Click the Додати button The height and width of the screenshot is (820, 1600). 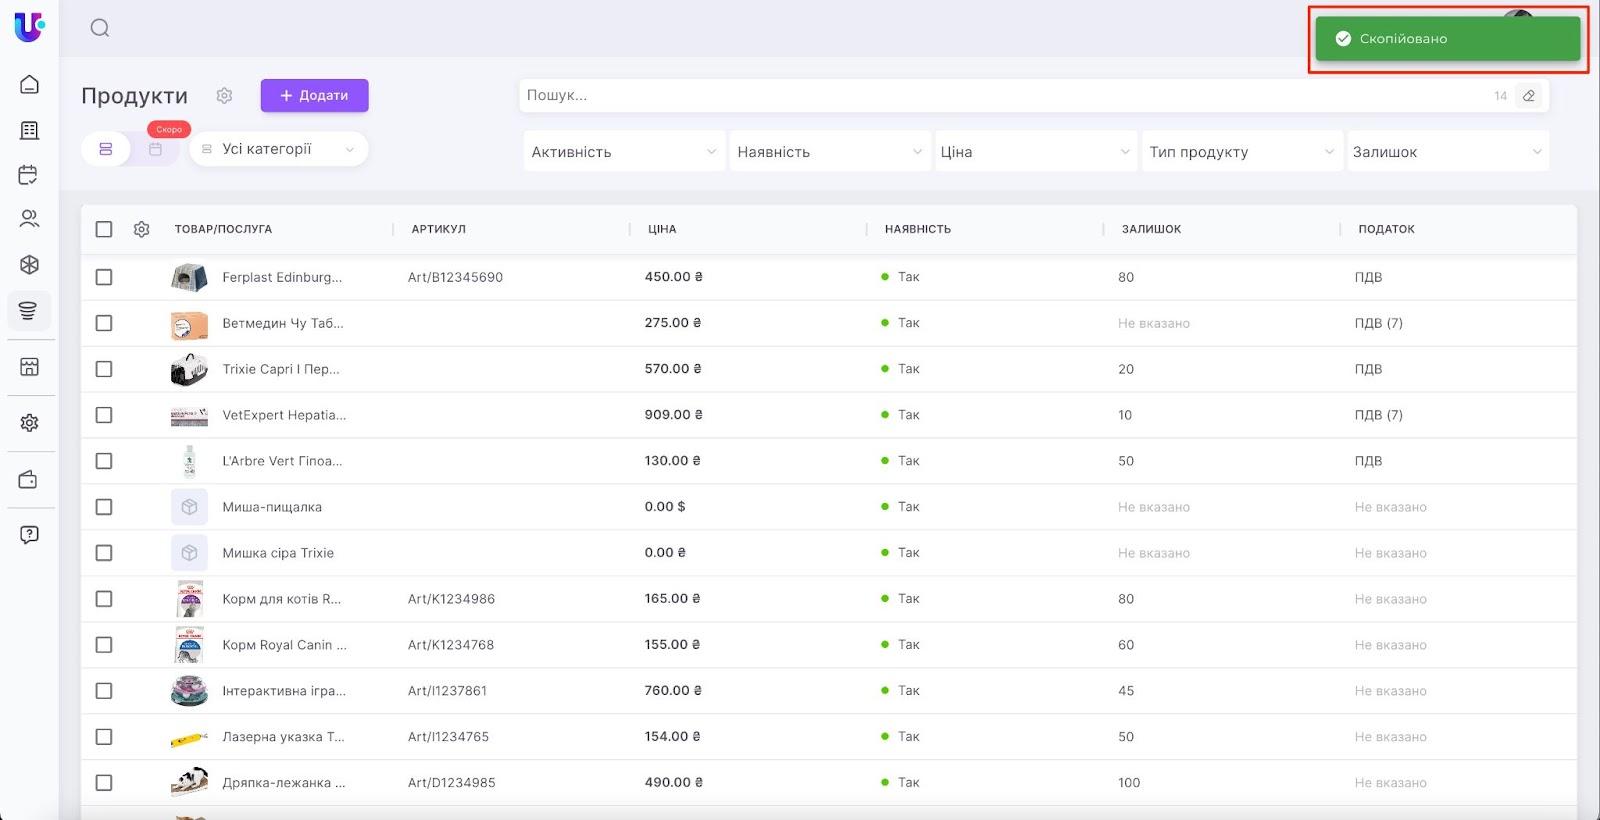click(x=314, y=96)
